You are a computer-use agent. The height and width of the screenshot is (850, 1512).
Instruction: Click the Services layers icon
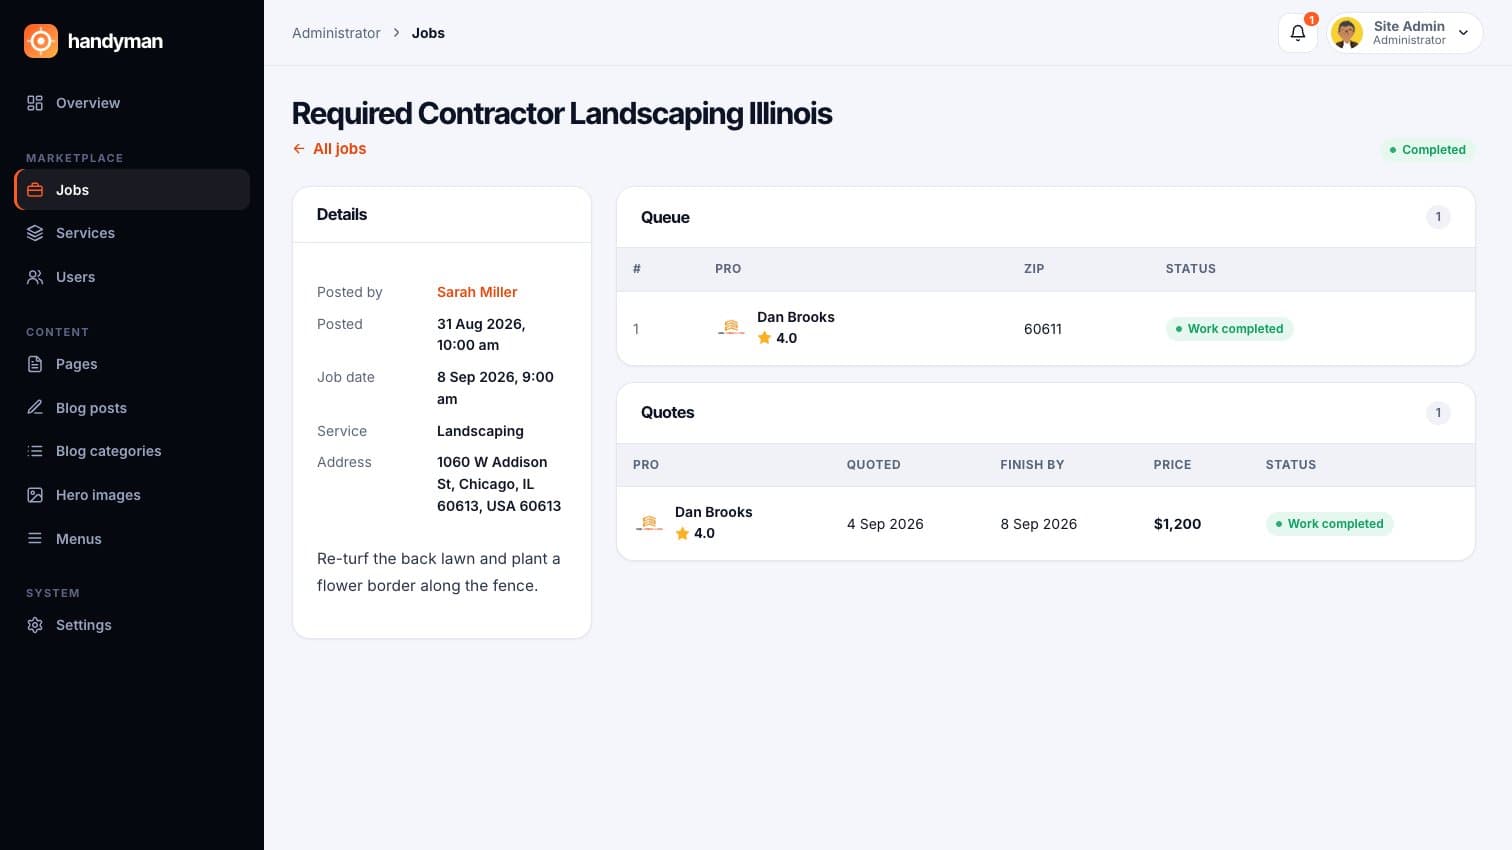point(35,233)
